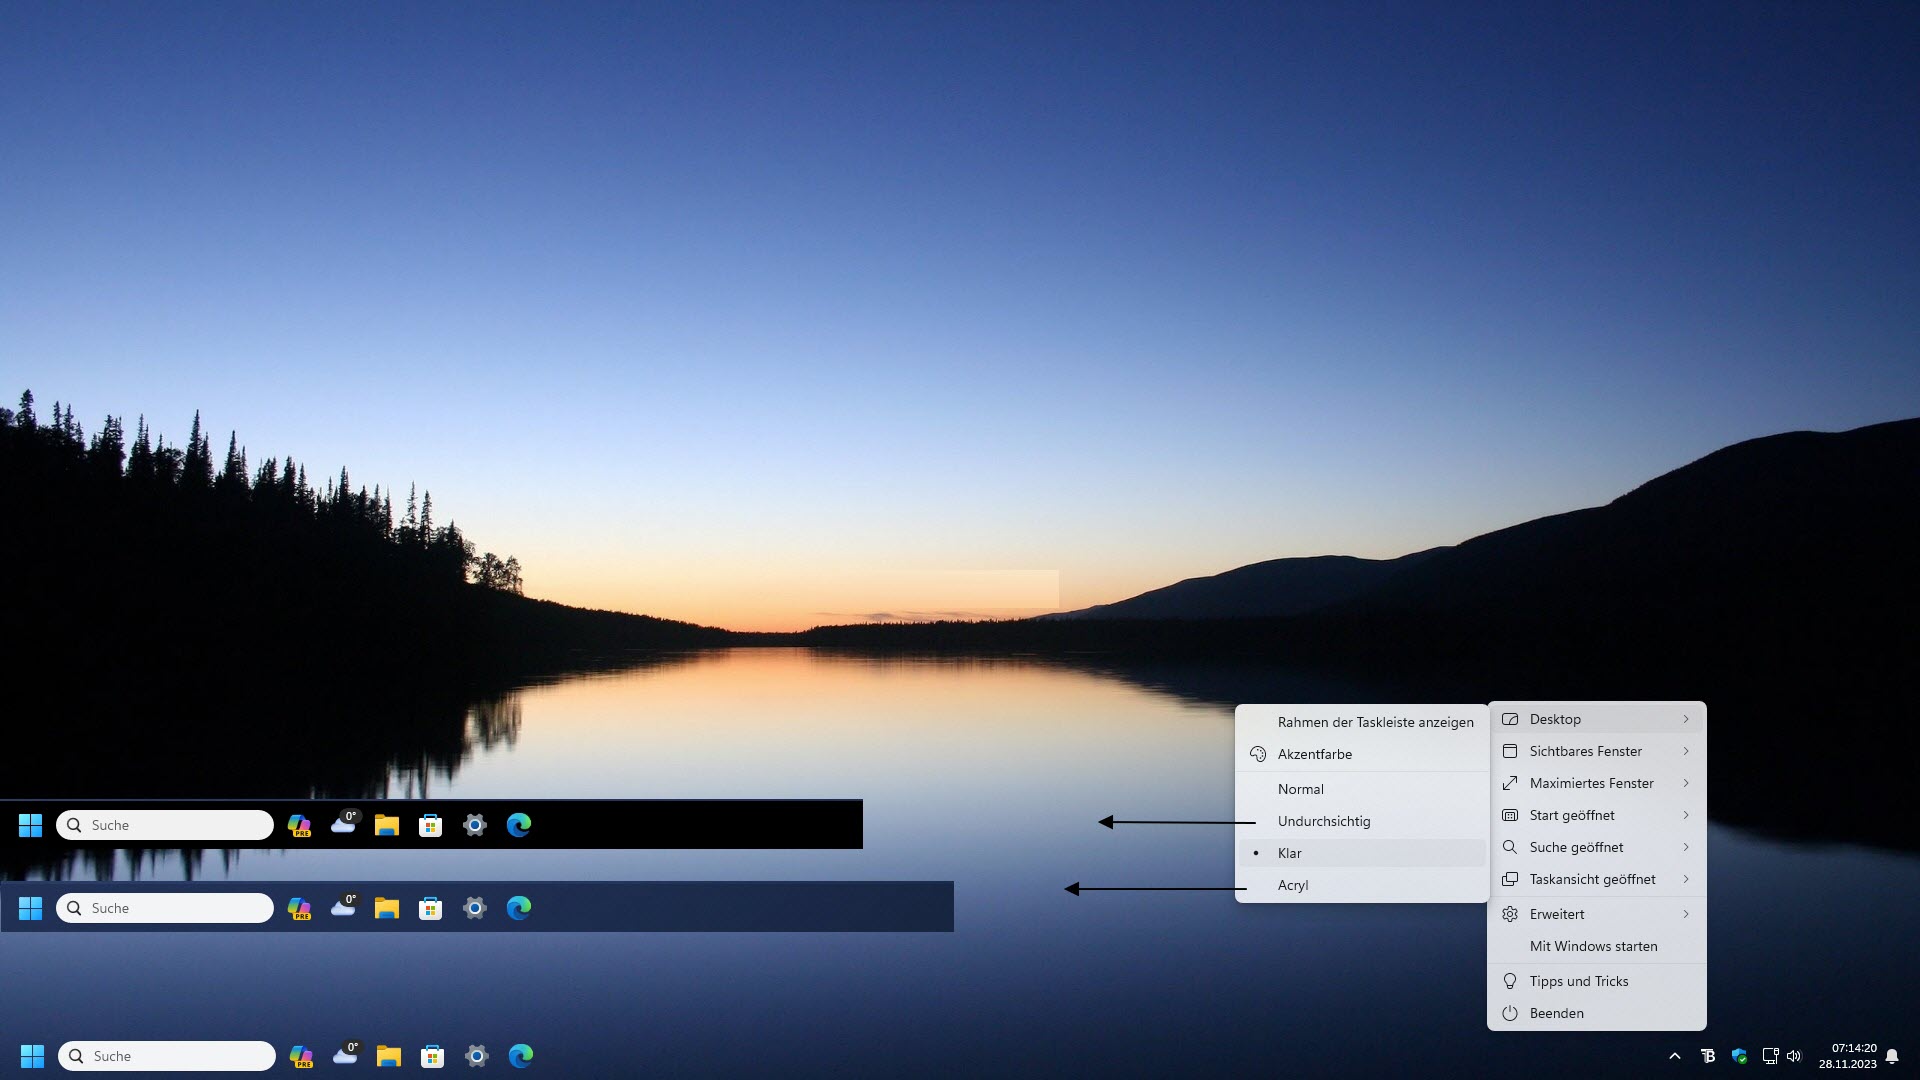This screenshot has height=1080, width=1920.
Task: Open the Akzentfarbe color picker
Action: [x=1314, y=754]
